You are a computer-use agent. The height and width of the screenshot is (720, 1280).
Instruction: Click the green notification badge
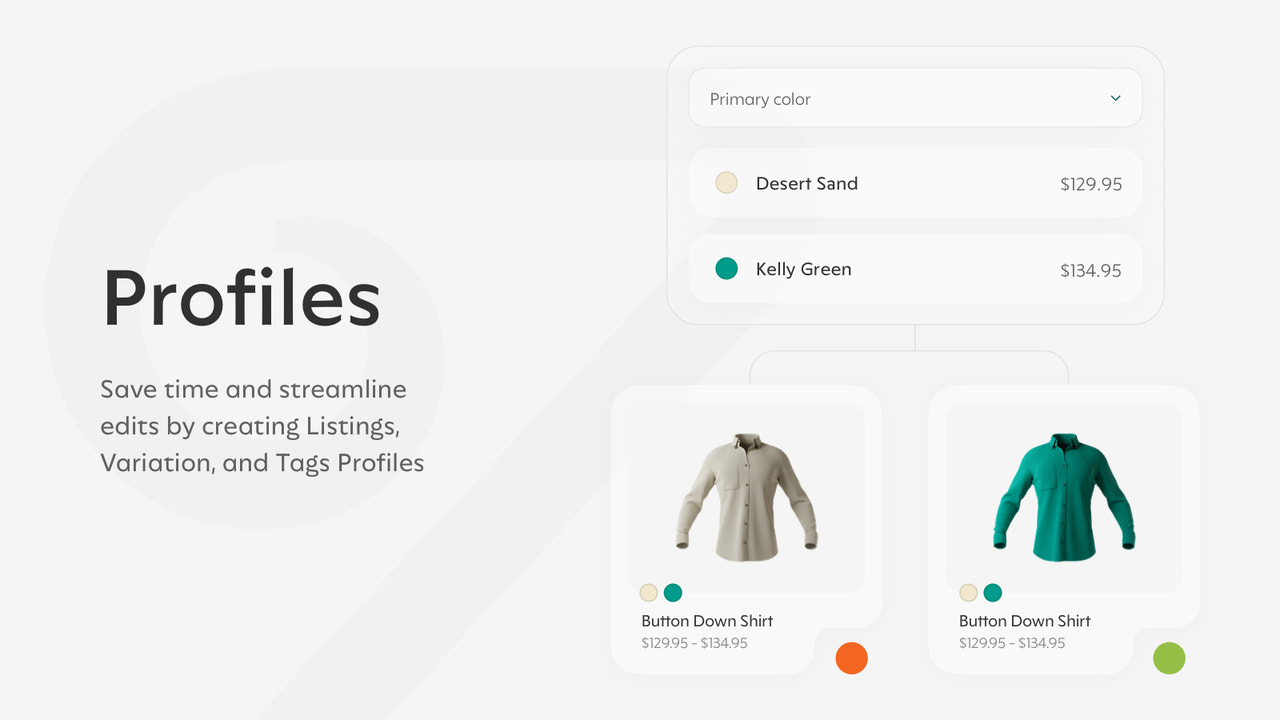point(1168,658)
